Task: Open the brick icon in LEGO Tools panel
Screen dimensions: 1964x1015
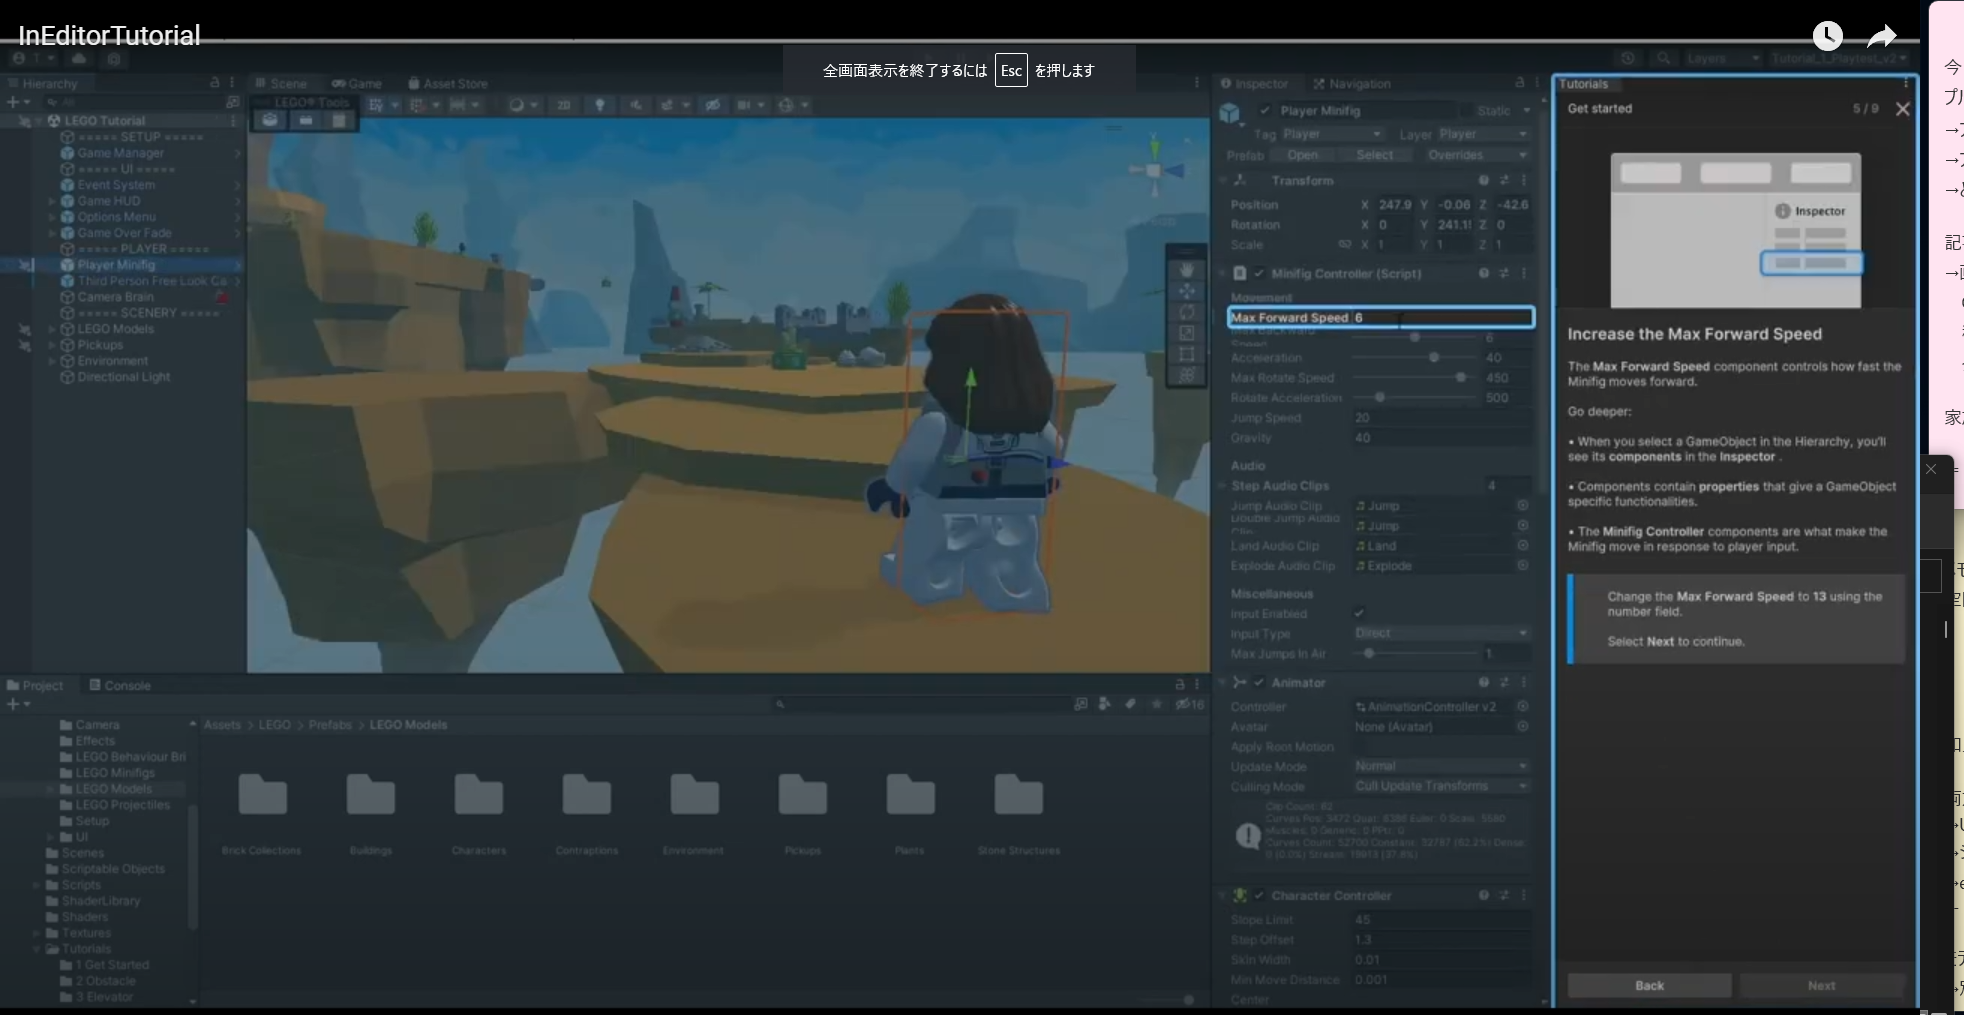Action: 305,120
